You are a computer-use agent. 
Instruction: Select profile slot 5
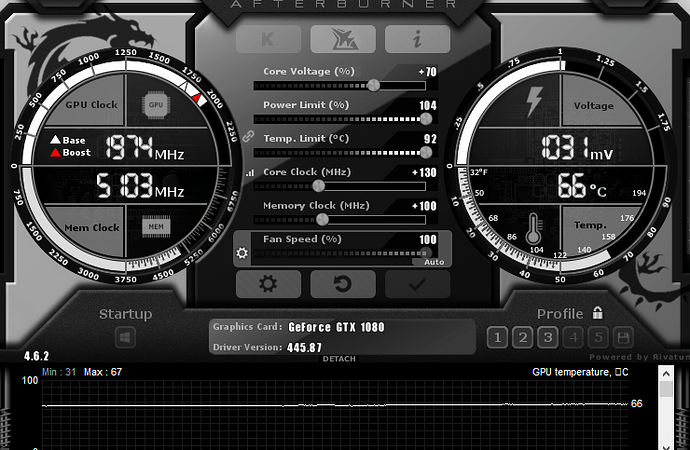(x=598, y=338)
